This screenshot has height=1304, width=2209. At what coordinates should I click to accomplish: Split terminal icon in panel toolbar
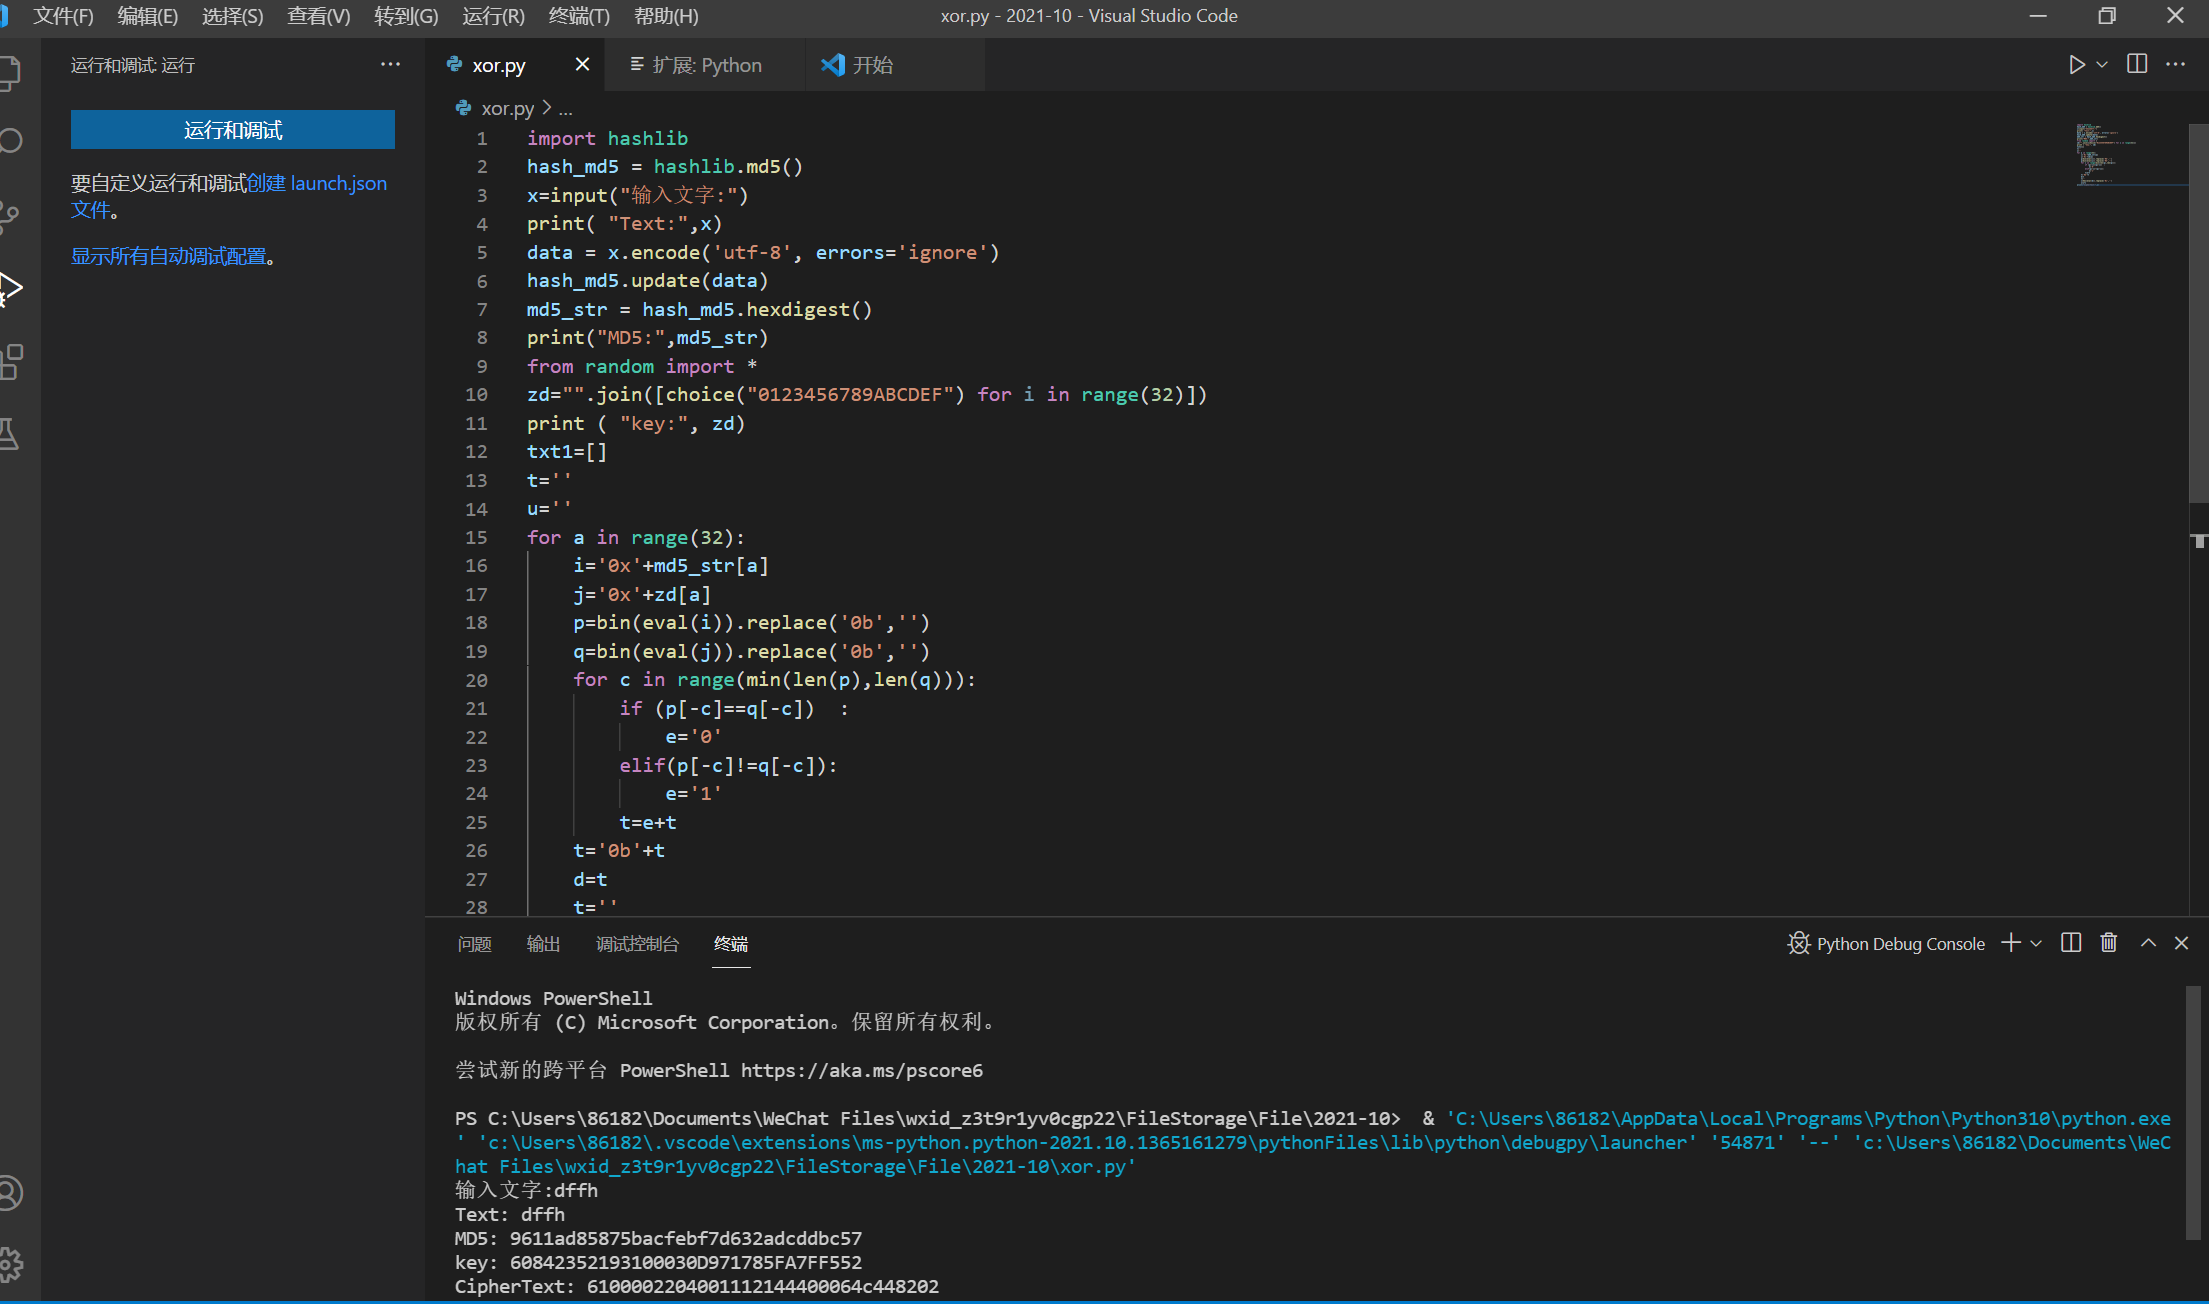[2071, 943]
